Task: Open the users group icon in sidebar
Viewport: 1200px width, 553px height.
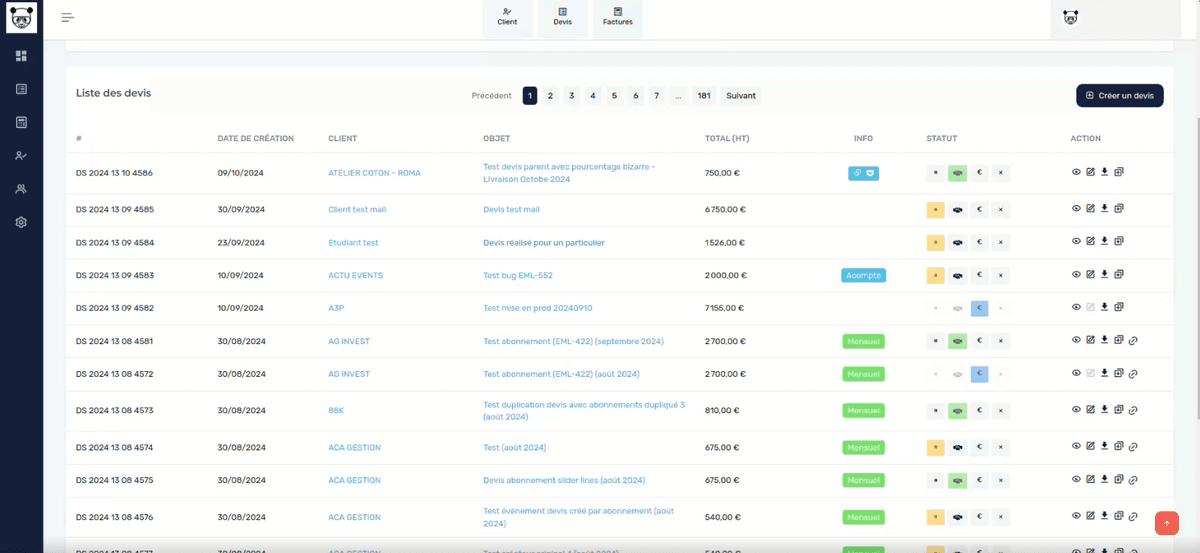Action: pyautogui.click(x=21, y=189)
